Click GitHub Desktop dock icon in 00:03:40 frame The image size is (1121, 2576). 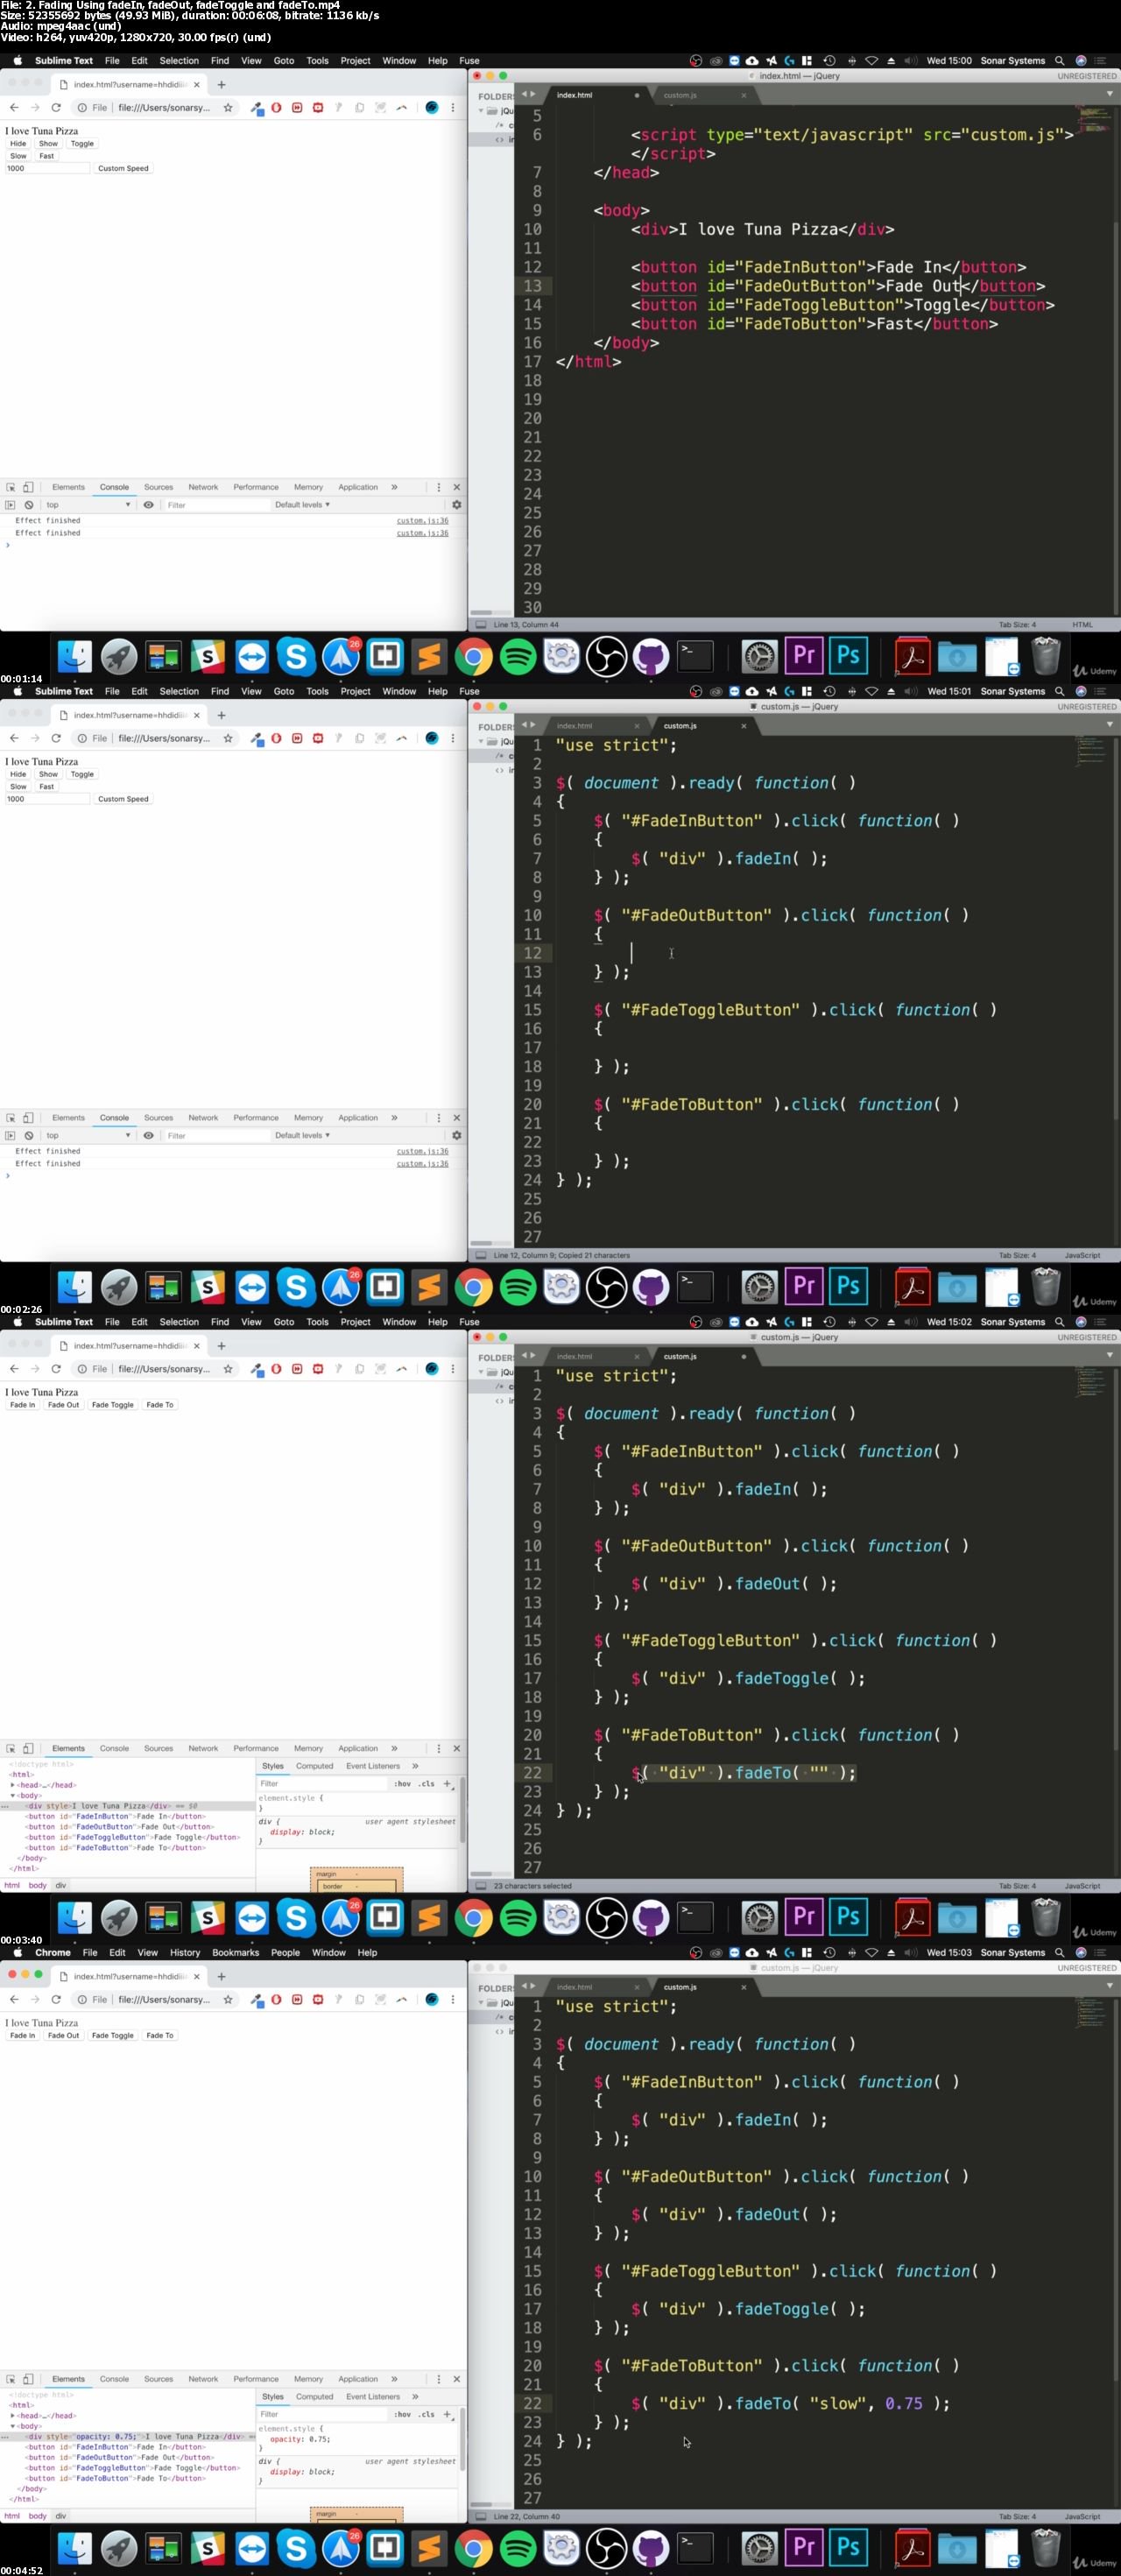[650, 1918]
